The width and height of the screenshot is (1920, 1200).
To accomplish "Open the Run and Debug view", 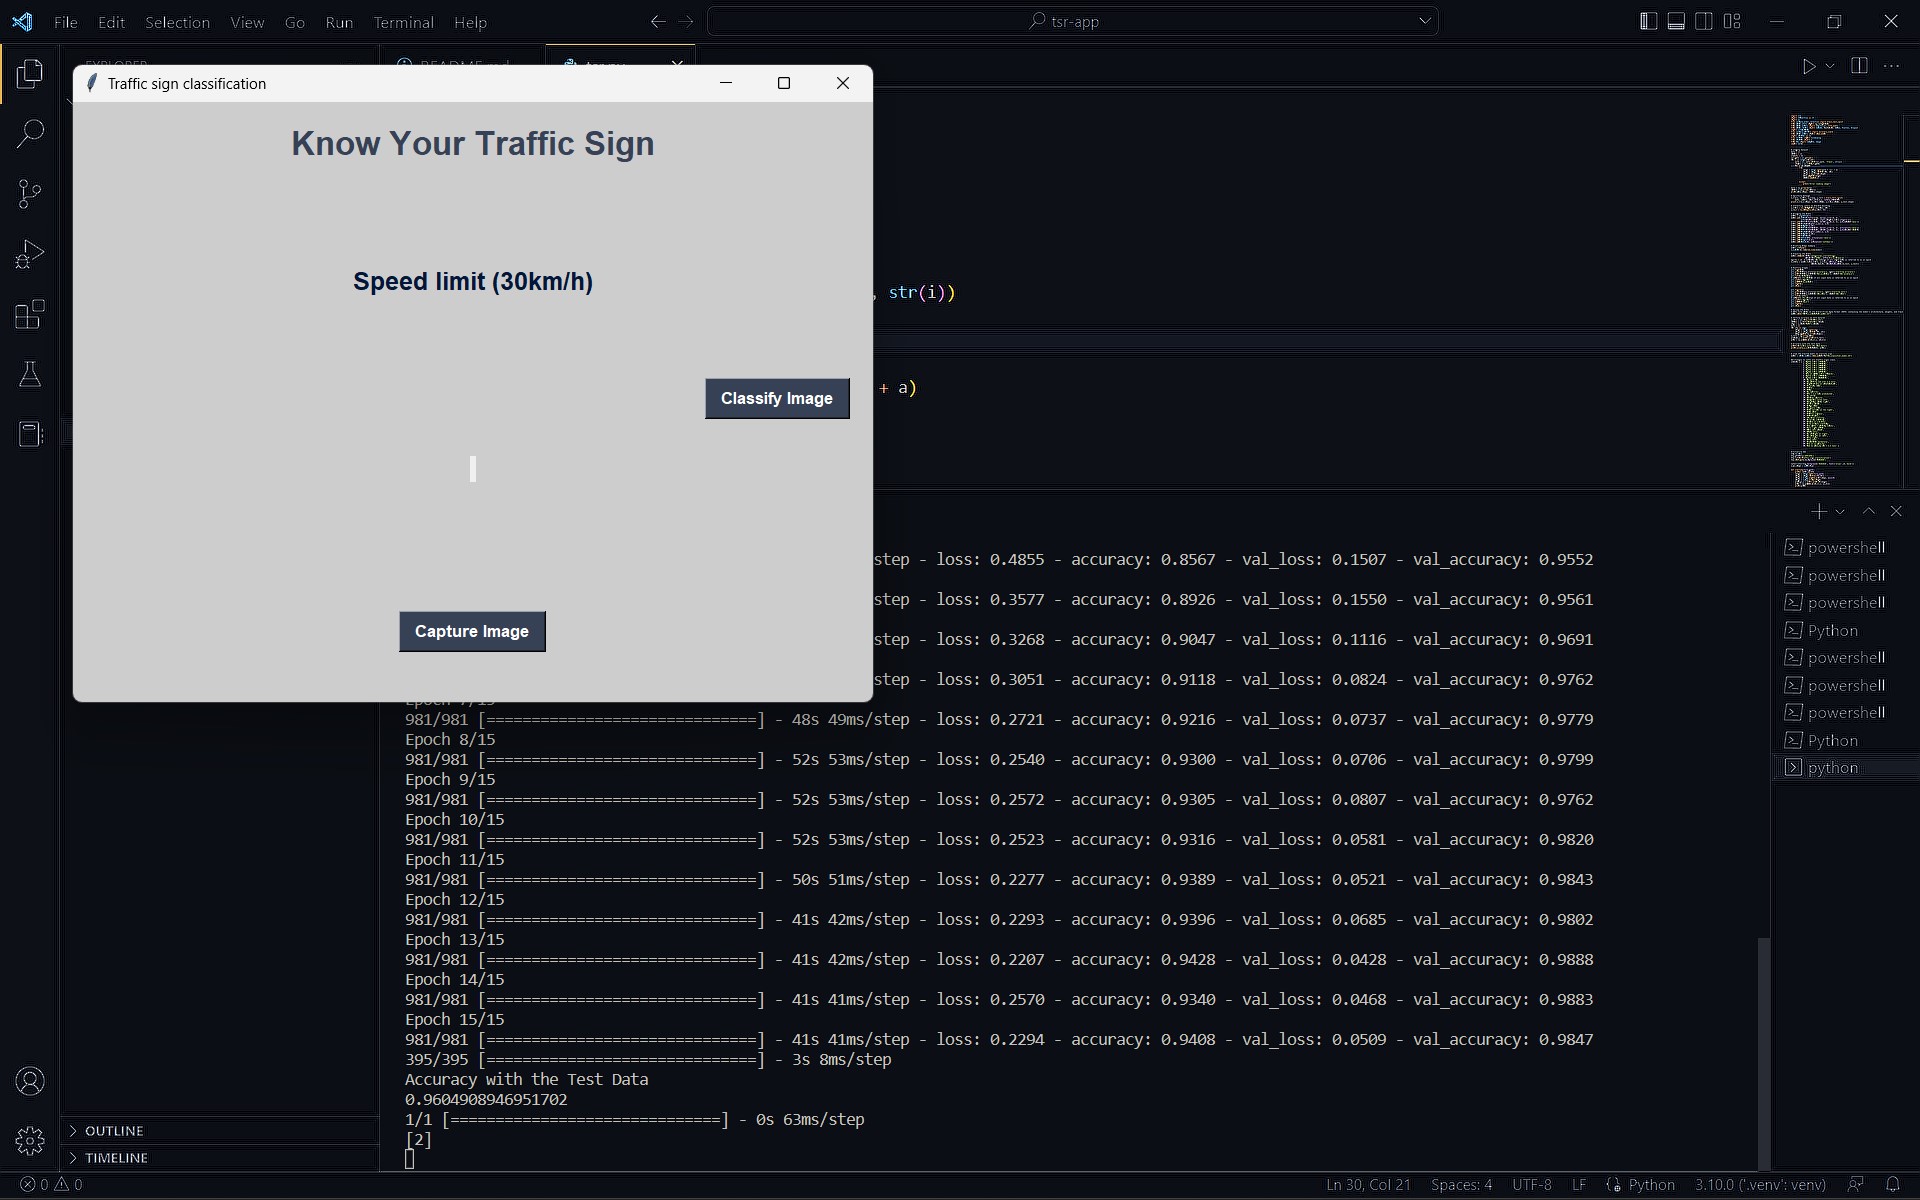I will [x=30, y=254].
